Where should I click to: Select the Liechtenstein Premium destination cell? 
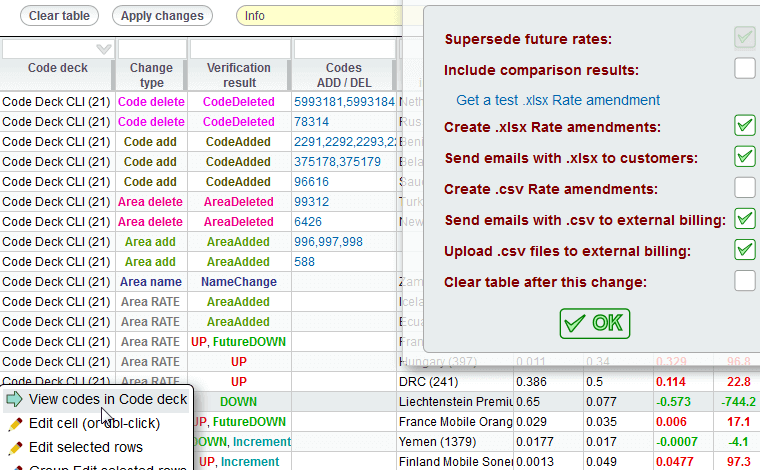[x=455, y=402]
